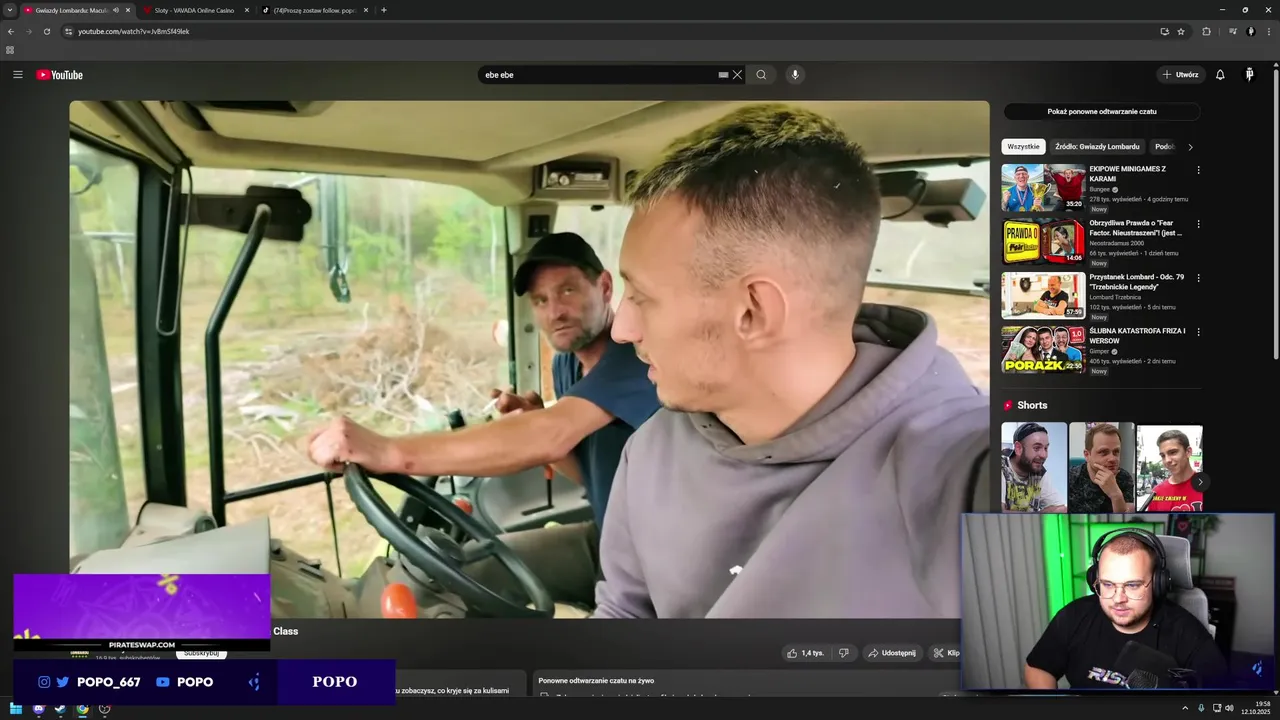This screenshot has width=1280, height=720.
Task: Submit search with the magnifier button
Action: tap(761, 75)
